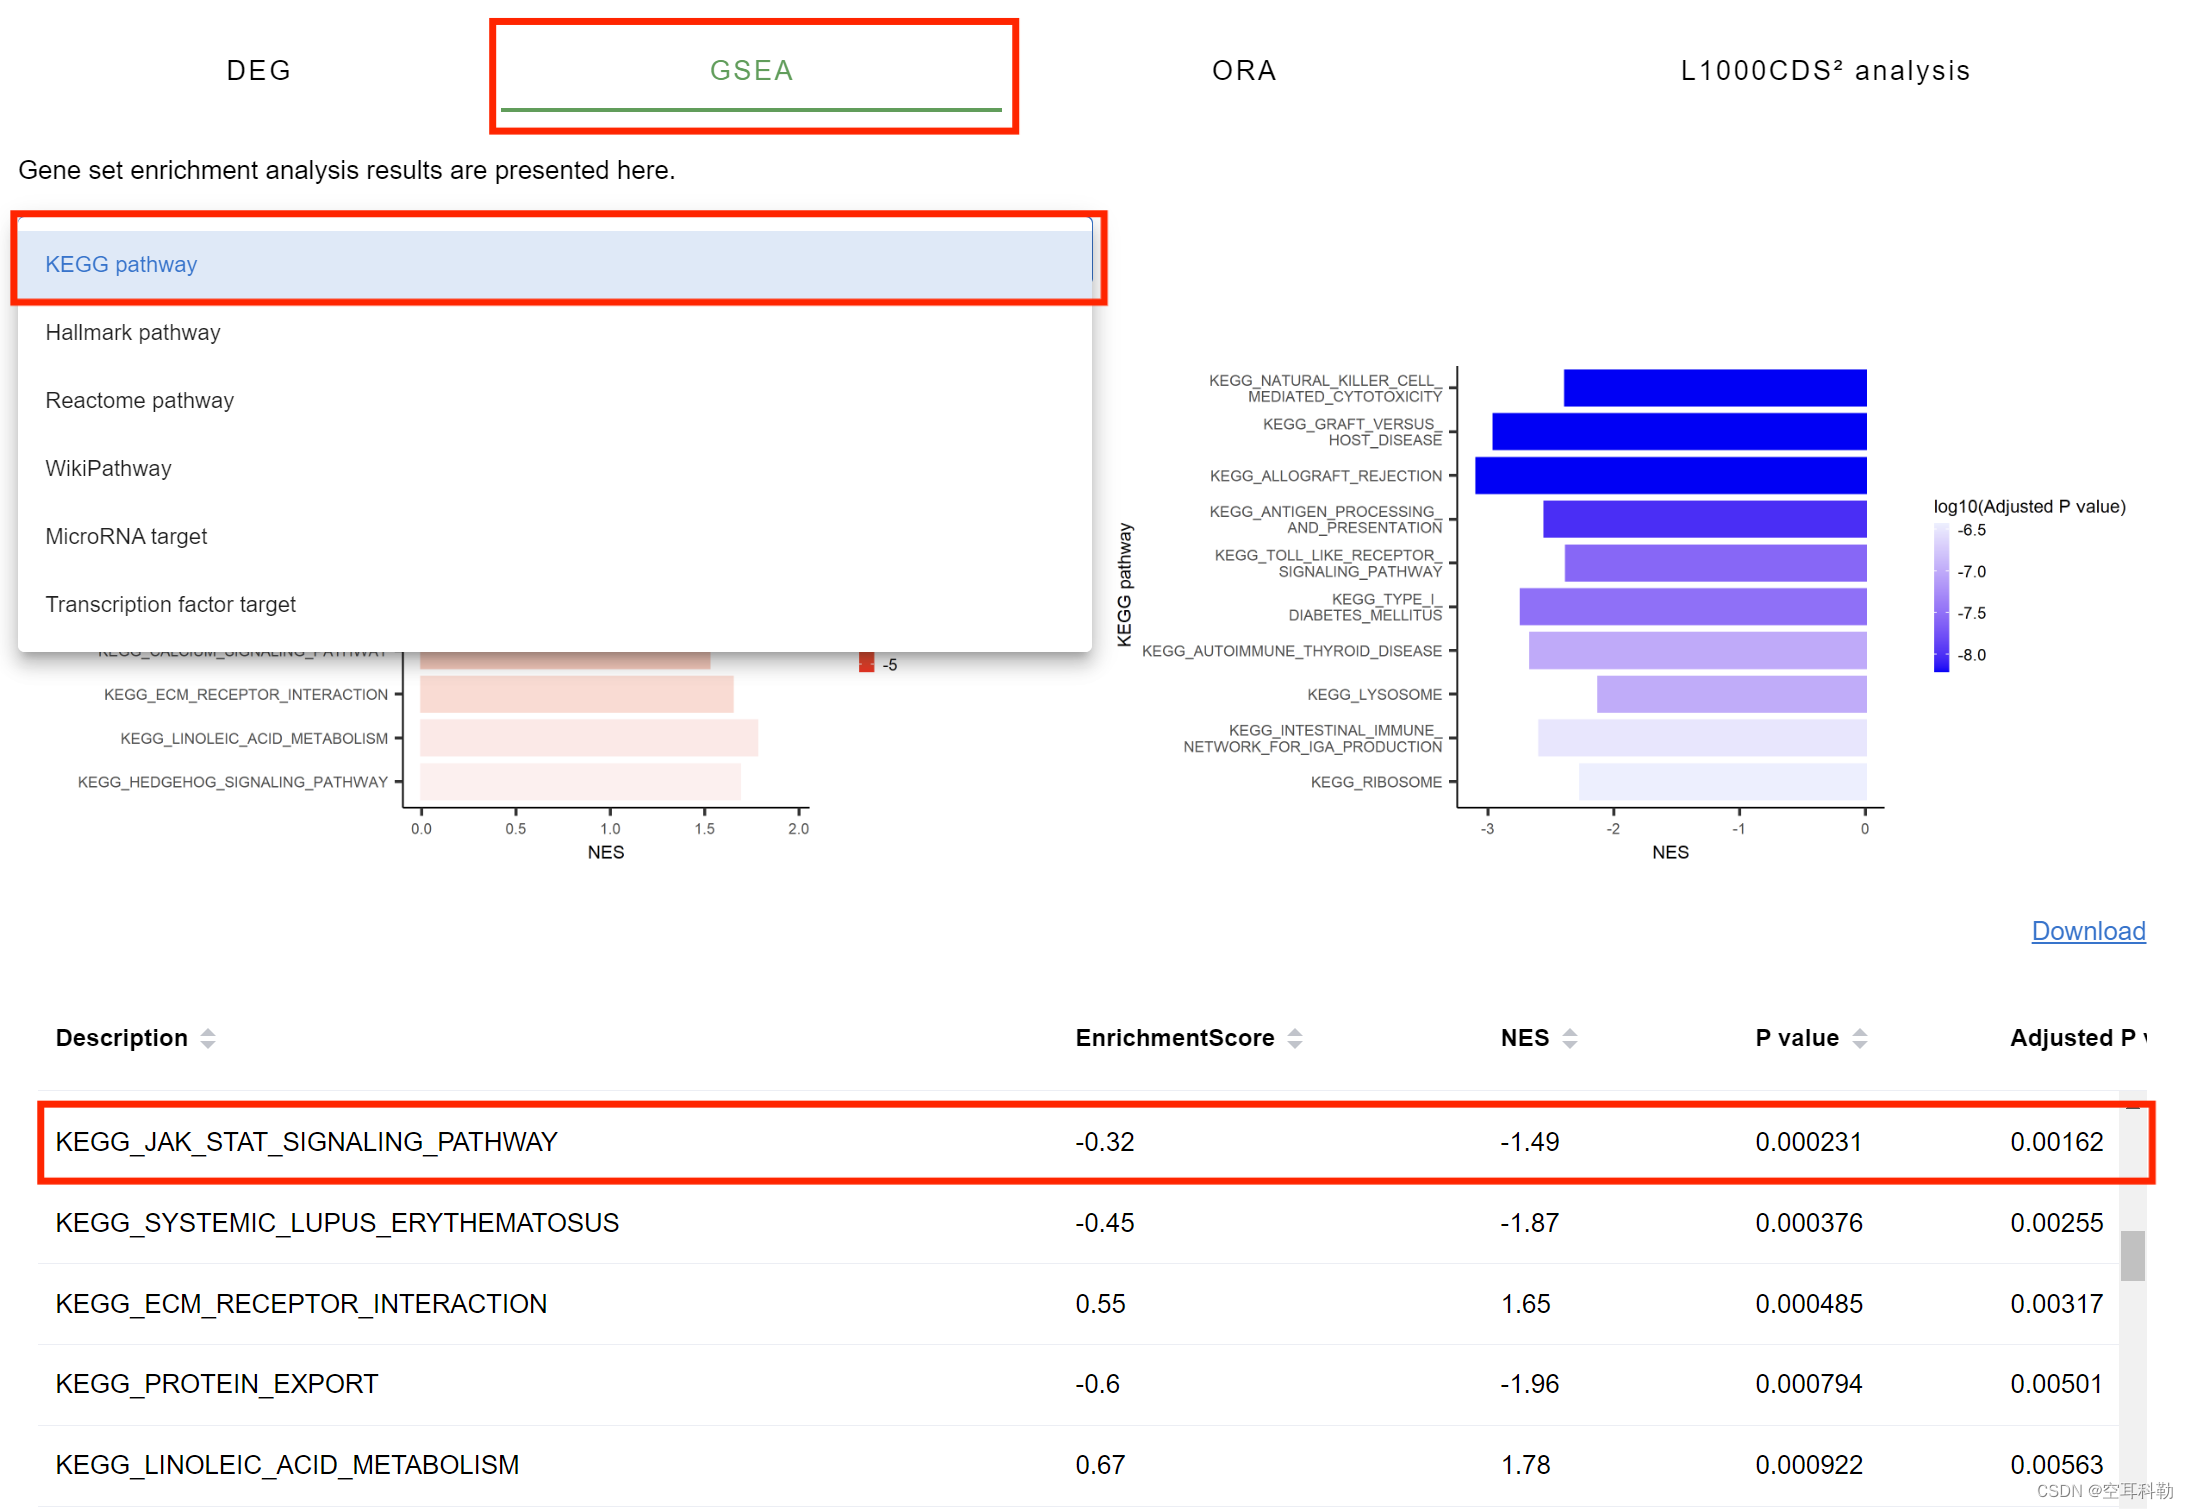This screenshot has height=1509, width=2188.
Task: Open the L1000CDS² analysis tab
Action: click(1825, 70)
